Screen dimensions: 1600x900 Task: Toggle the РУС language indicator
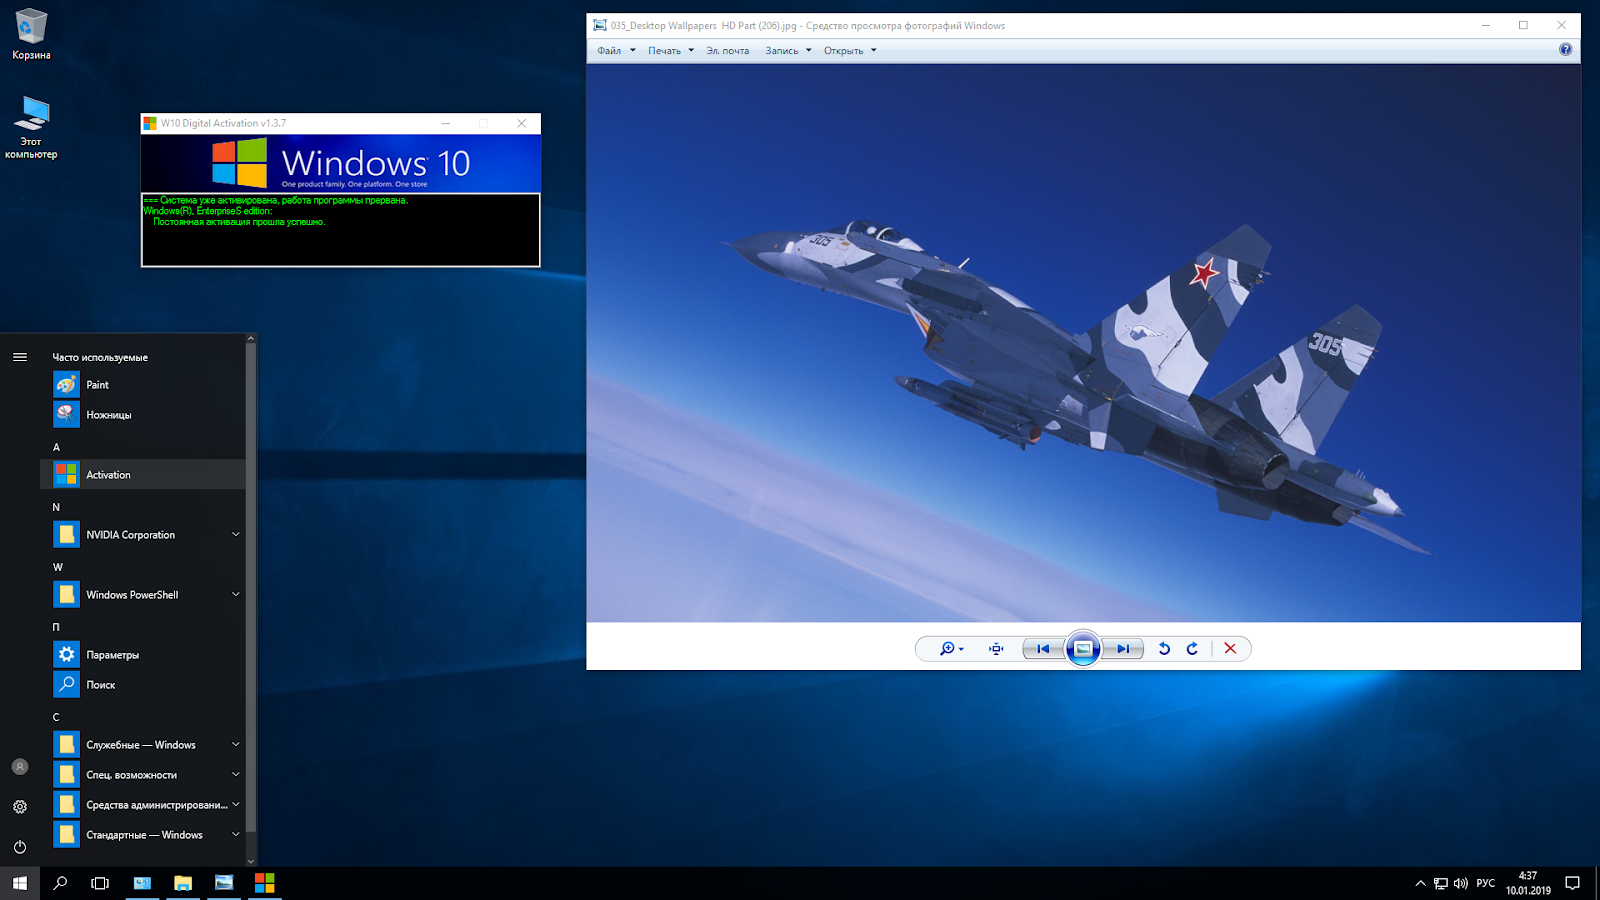(x=1484, y=882)
